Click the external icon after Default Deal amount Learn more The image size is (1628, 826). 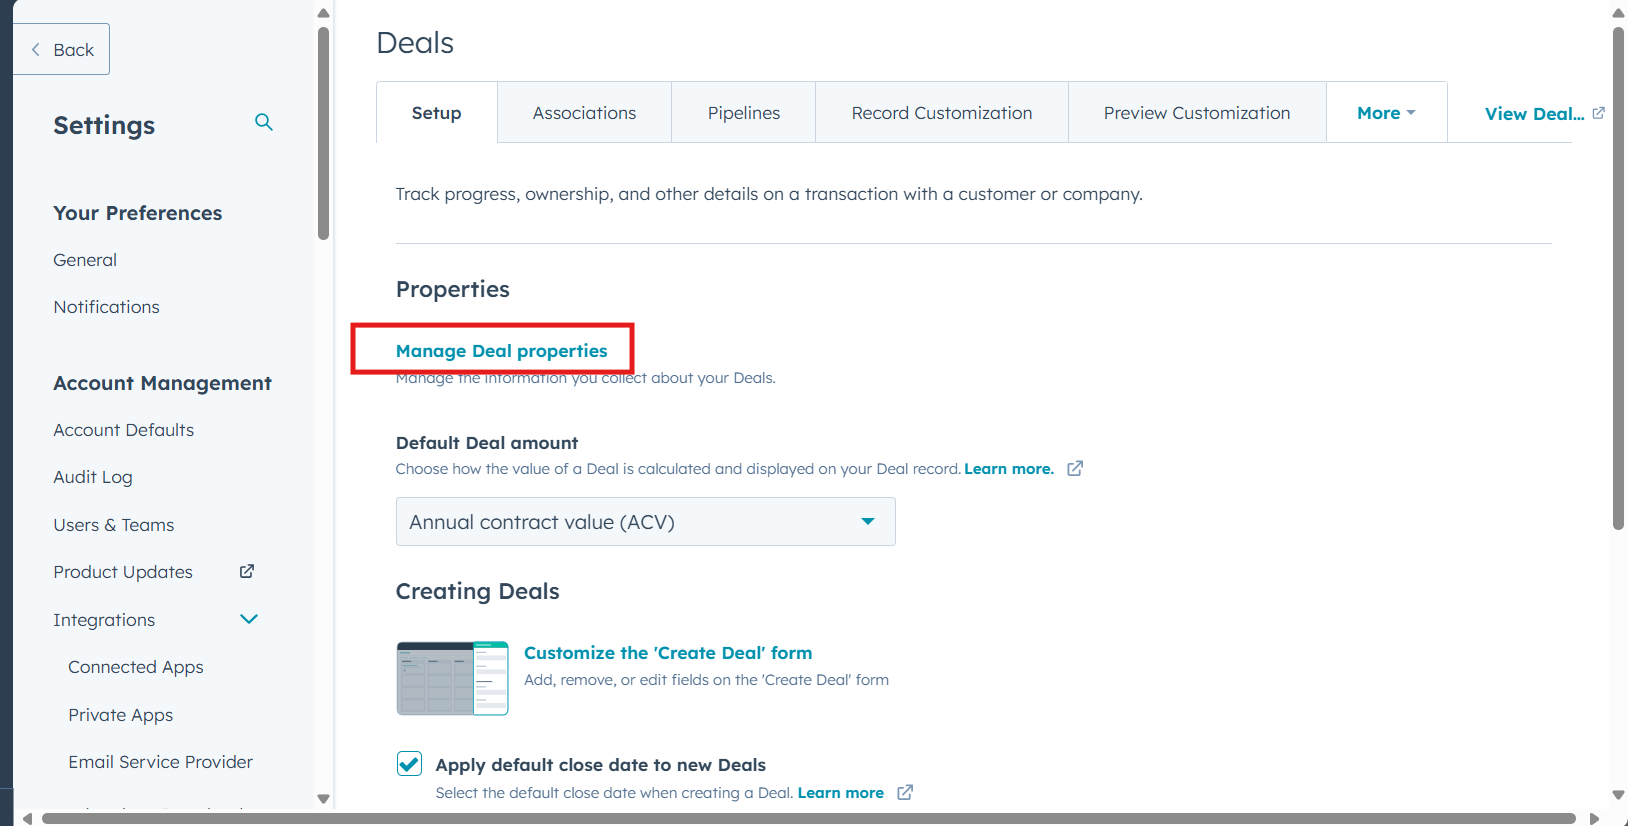(x=1075, y=469)
